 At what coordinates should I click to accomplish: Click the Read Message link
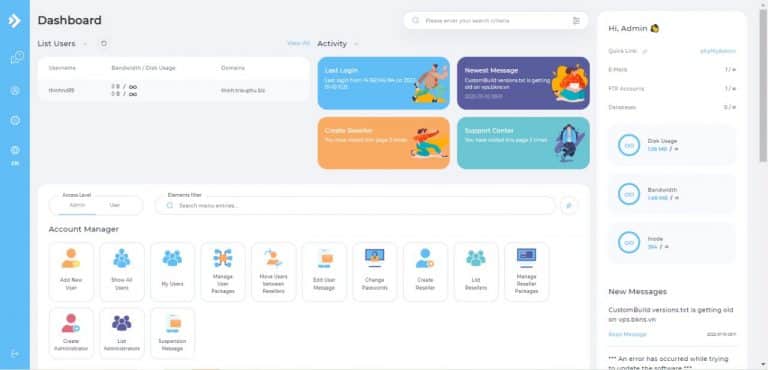pos(627,334)
